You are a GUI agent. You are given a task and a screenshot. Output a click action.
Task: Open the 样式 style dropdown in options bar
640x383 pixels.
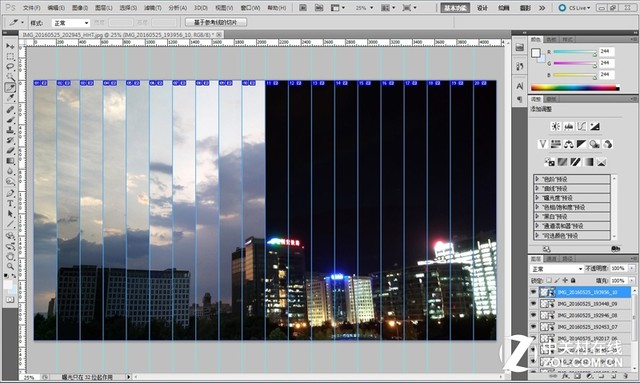coord(71,23)
